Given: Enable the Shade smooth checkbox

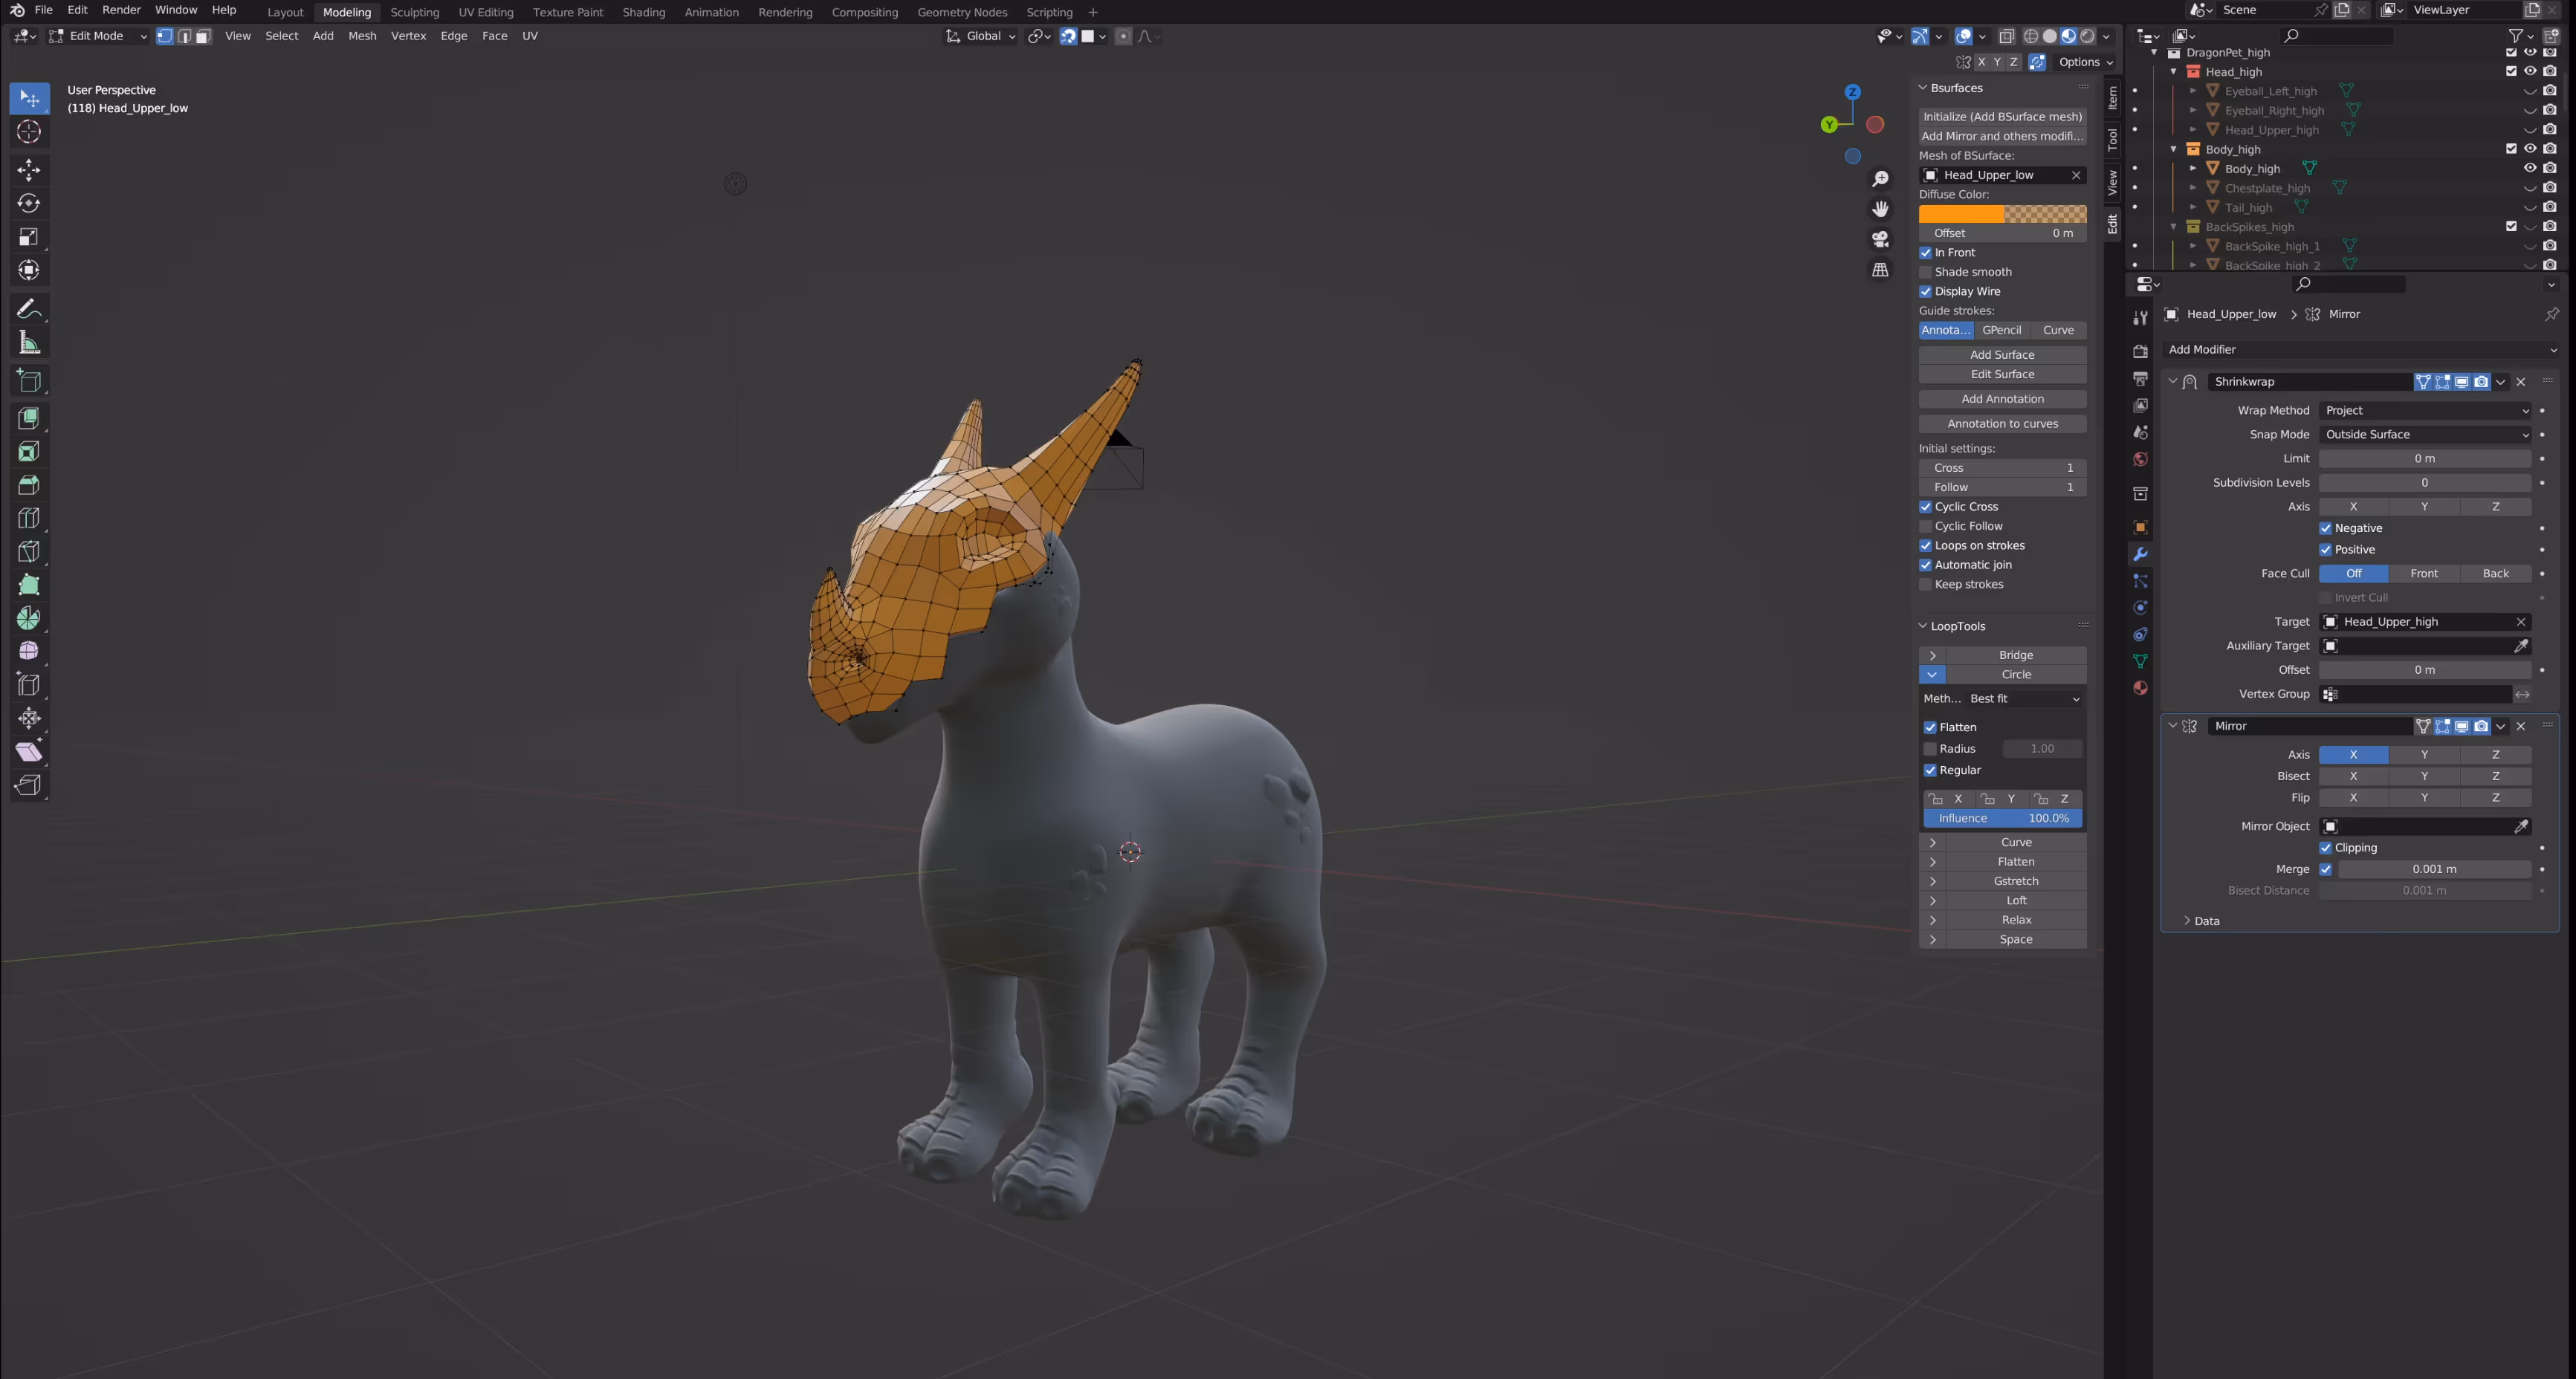Looking at the screenshot, I should (1926, 272).
